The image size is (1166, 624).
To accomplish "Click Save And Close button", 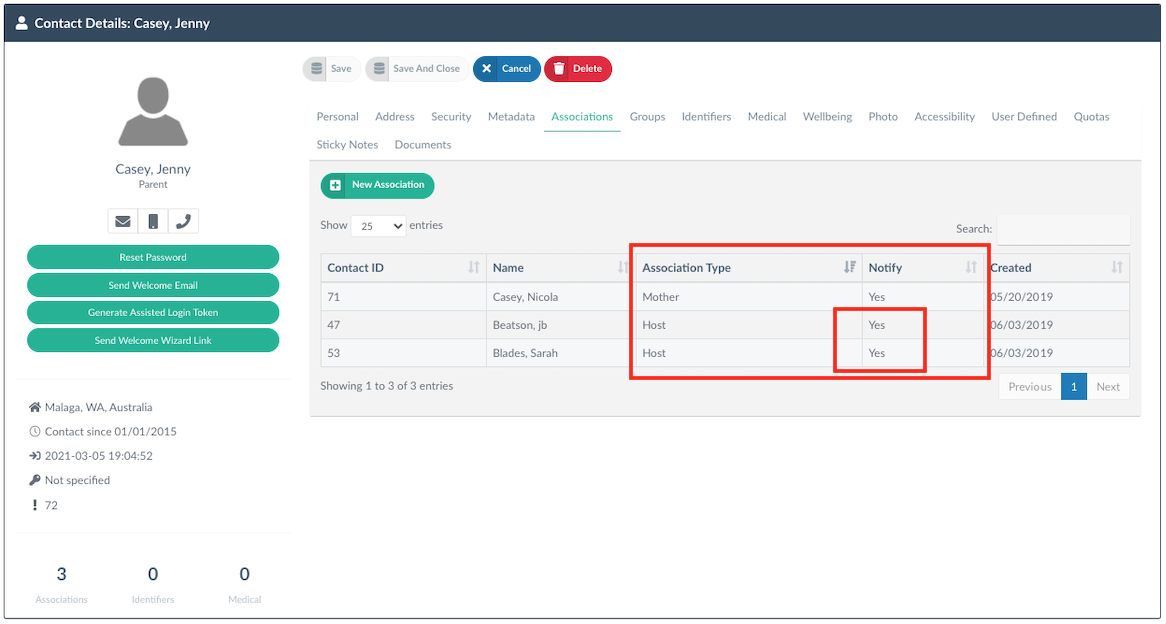I will point(417,68).
